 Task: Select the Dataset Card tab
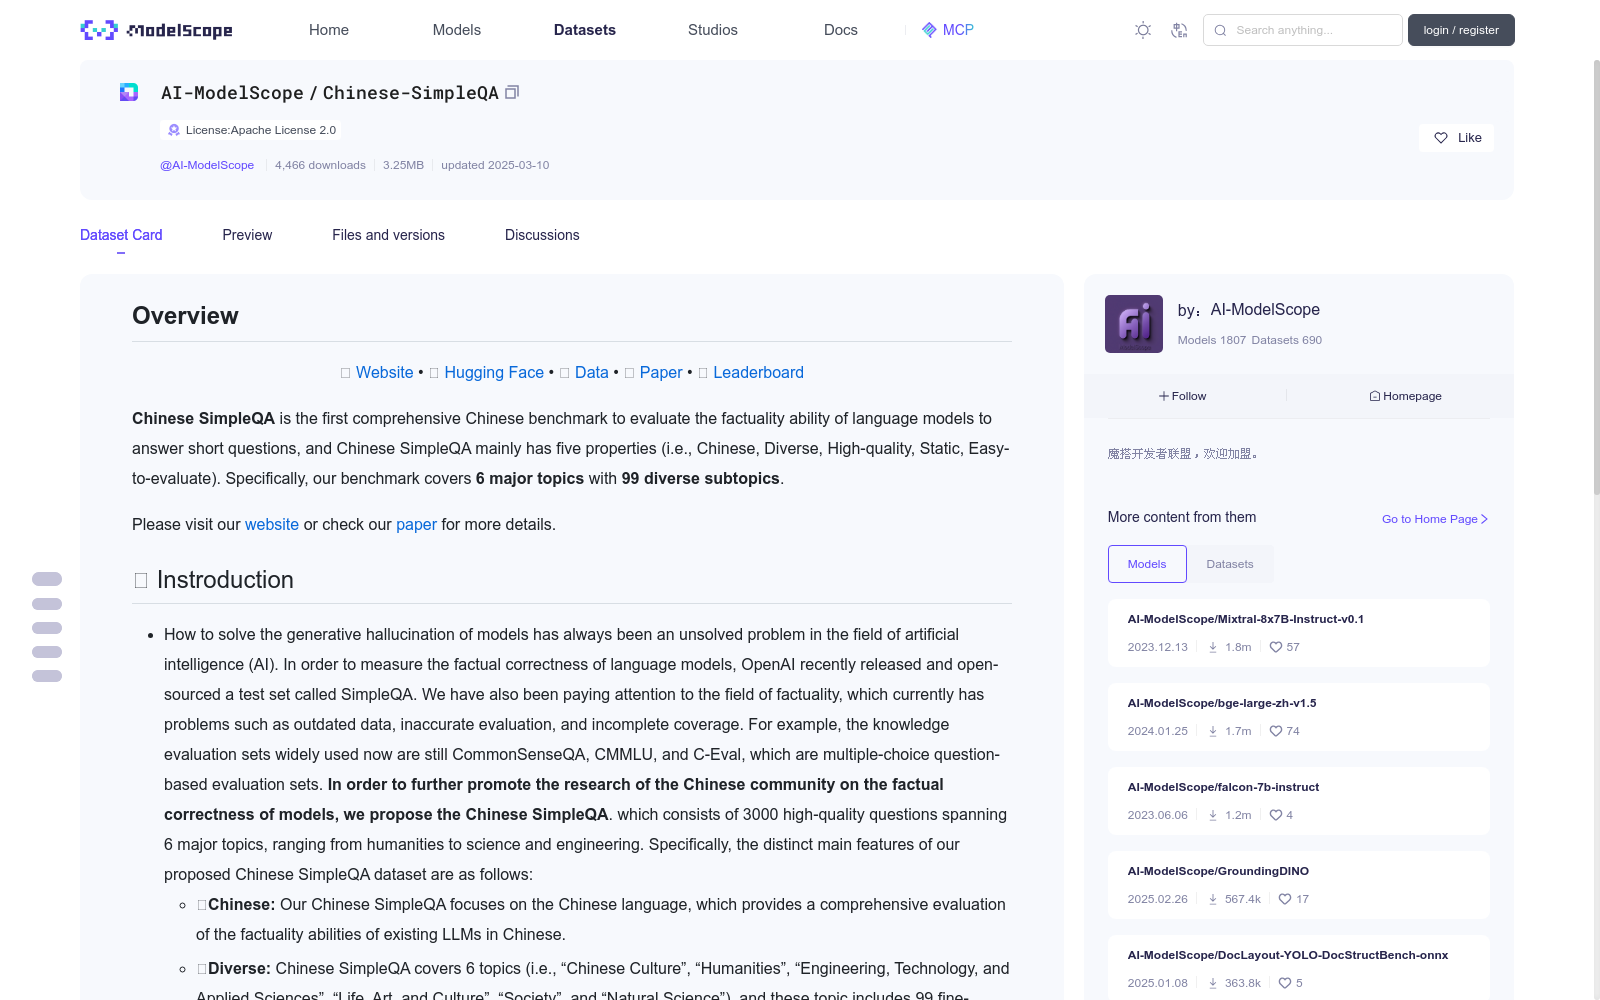tap(121, 235)
